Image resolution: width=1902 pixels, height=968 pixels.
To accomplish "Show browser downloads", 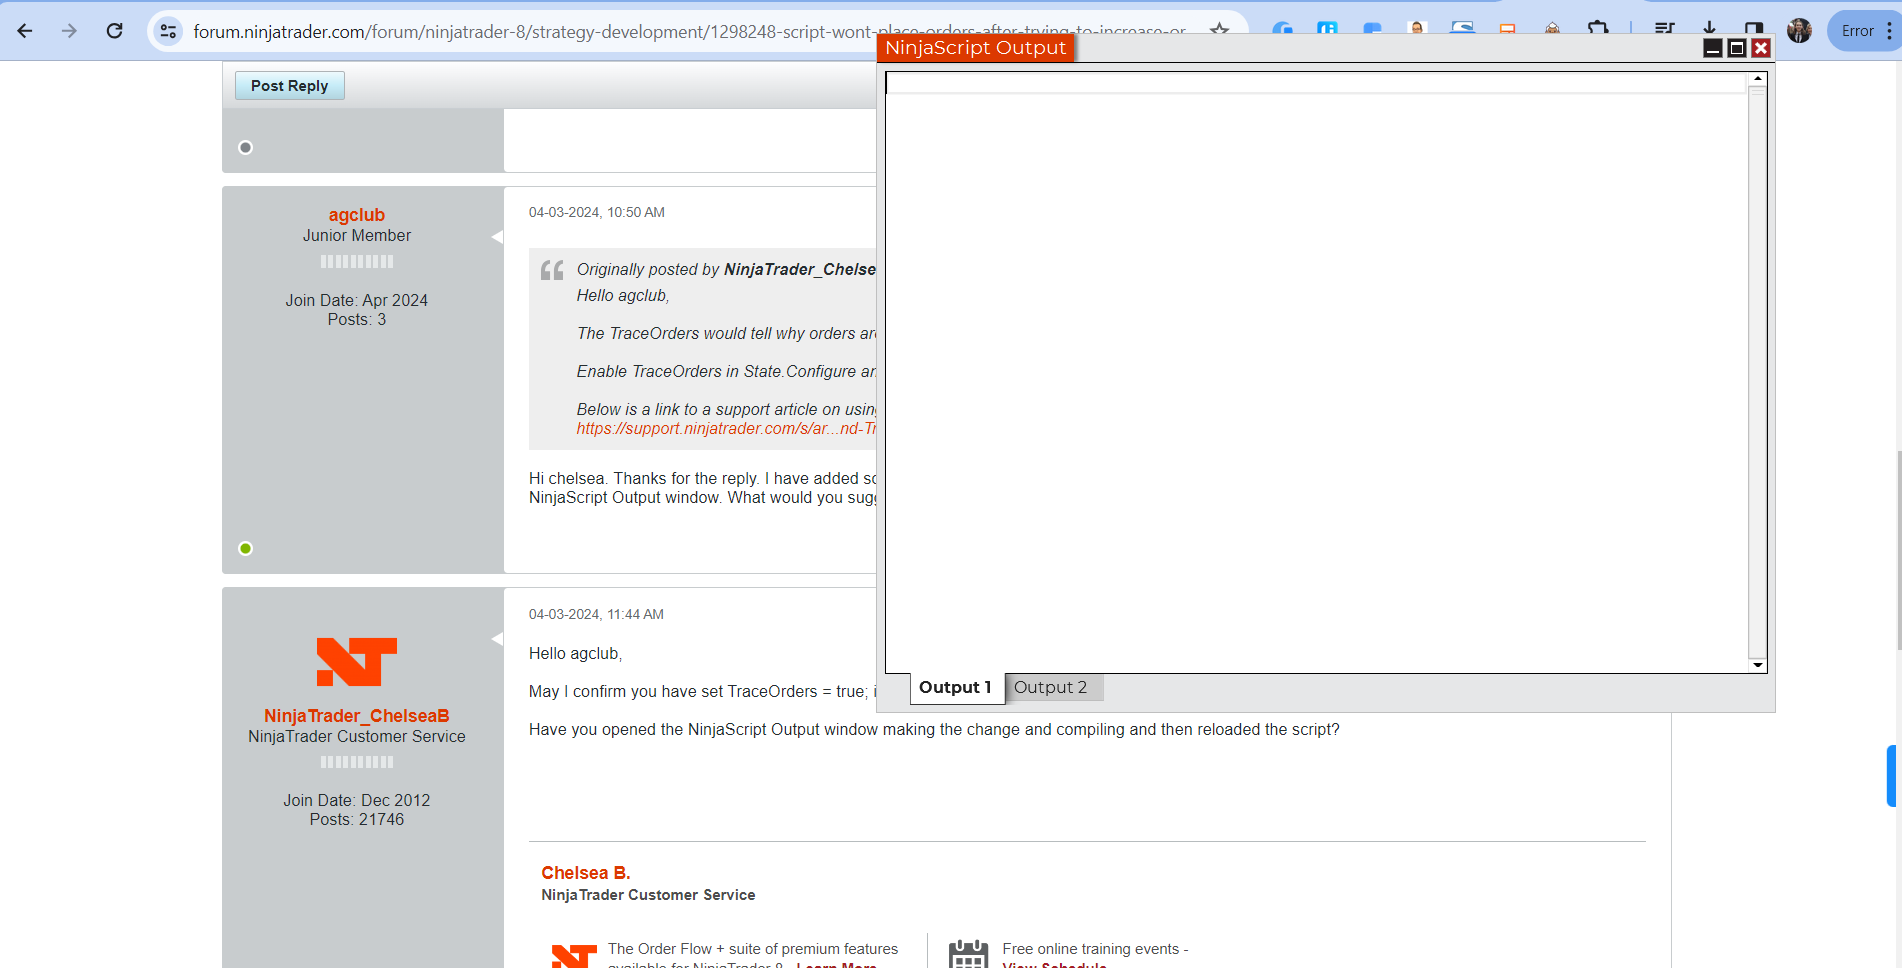I will pyautogui.click(x=1709, y=28).
